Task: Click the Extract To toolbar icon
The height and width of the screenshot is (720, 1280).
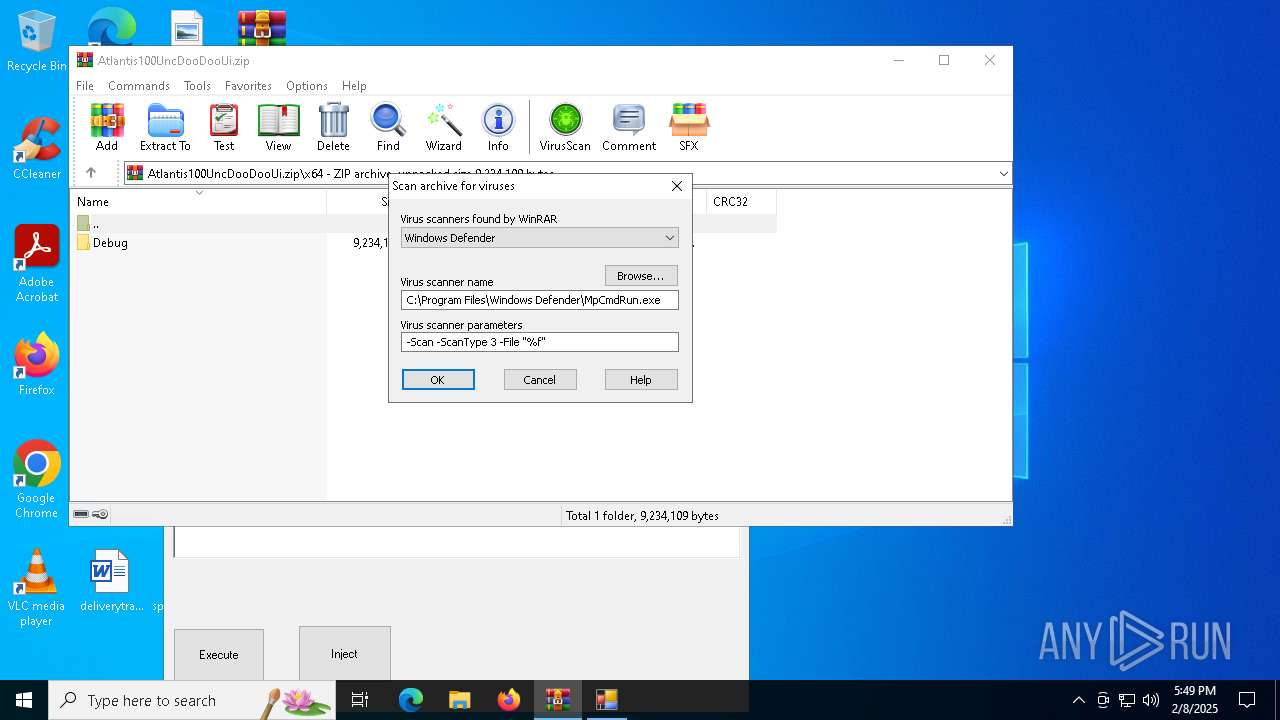Action: [165, 127]
